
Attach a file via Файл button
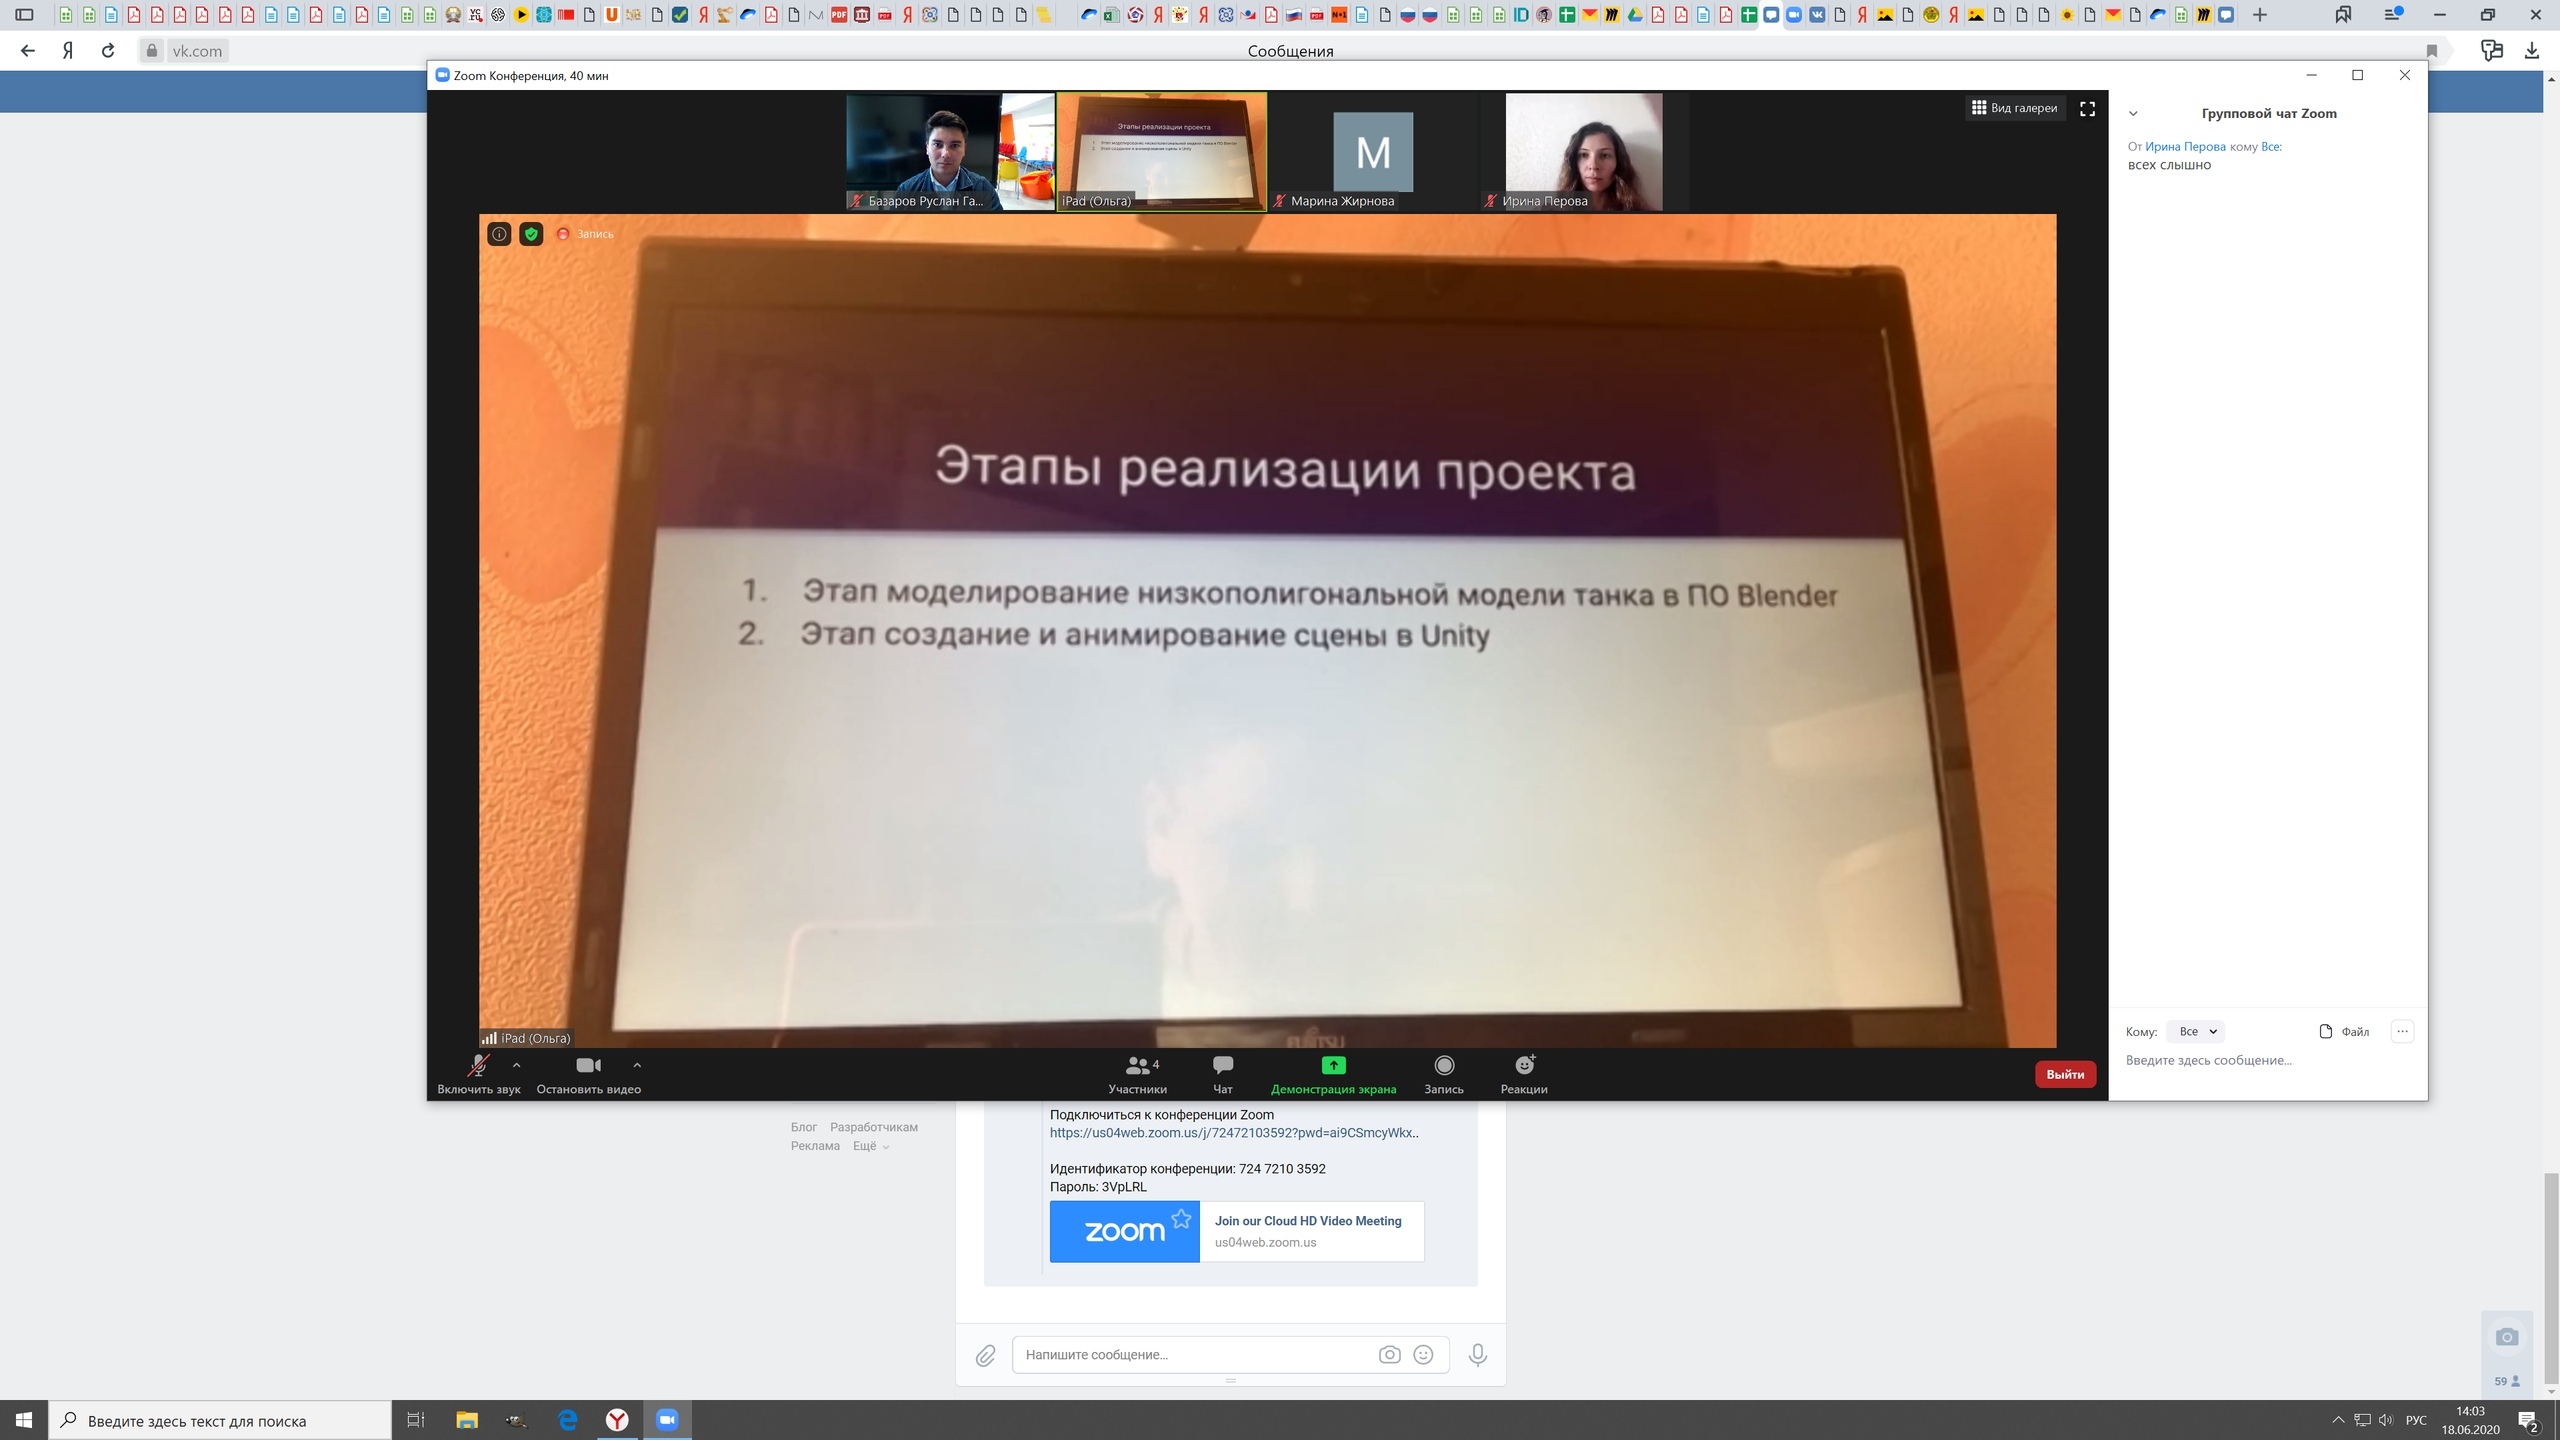(x=2344, y=1031)
